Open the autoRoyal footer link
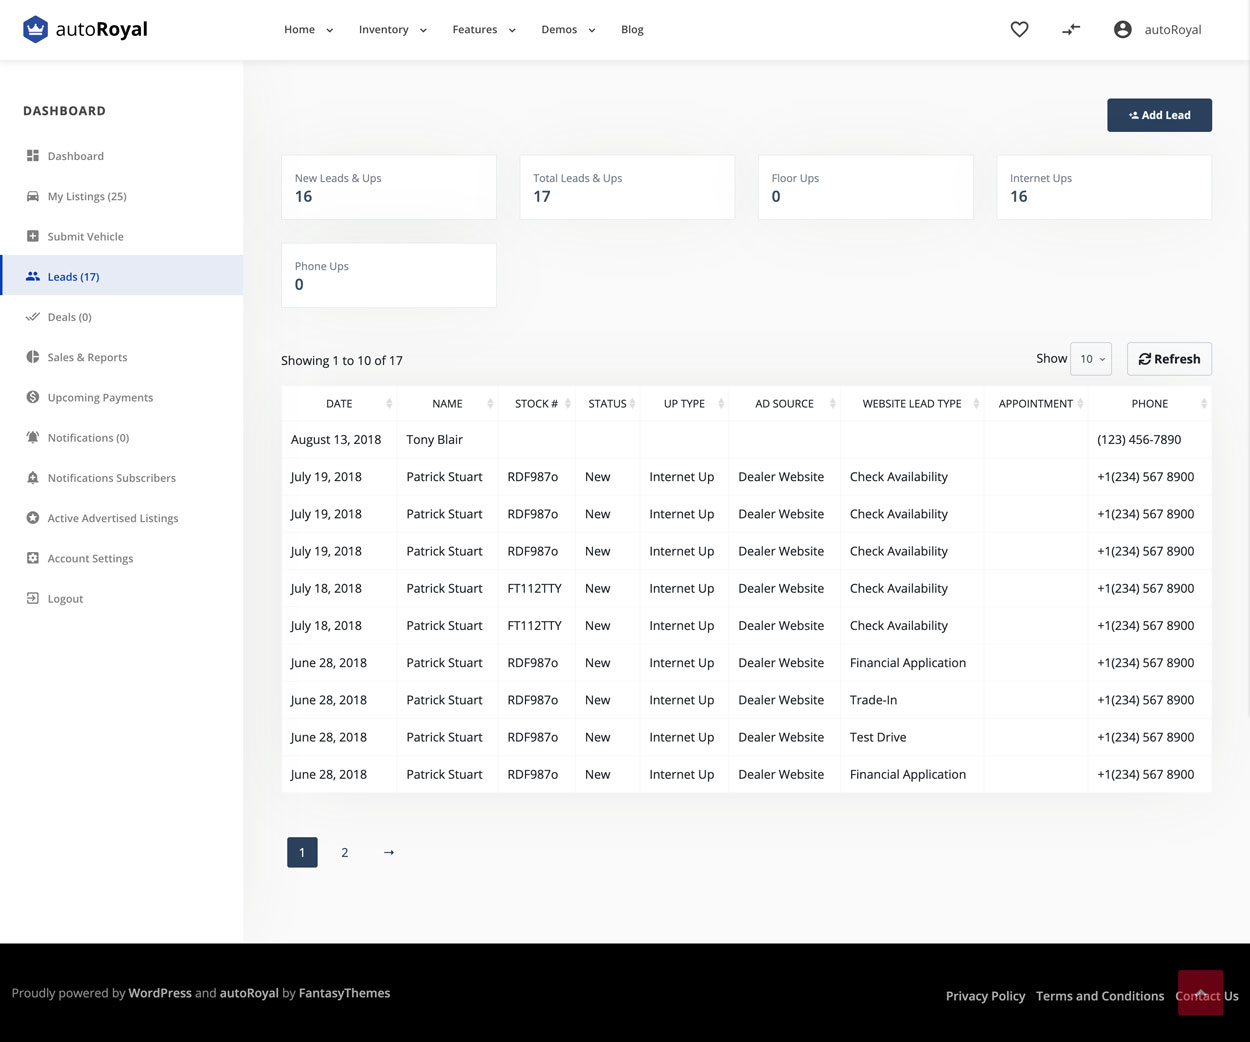This screenshot has height=1042, width=1250. click(249, 993)
